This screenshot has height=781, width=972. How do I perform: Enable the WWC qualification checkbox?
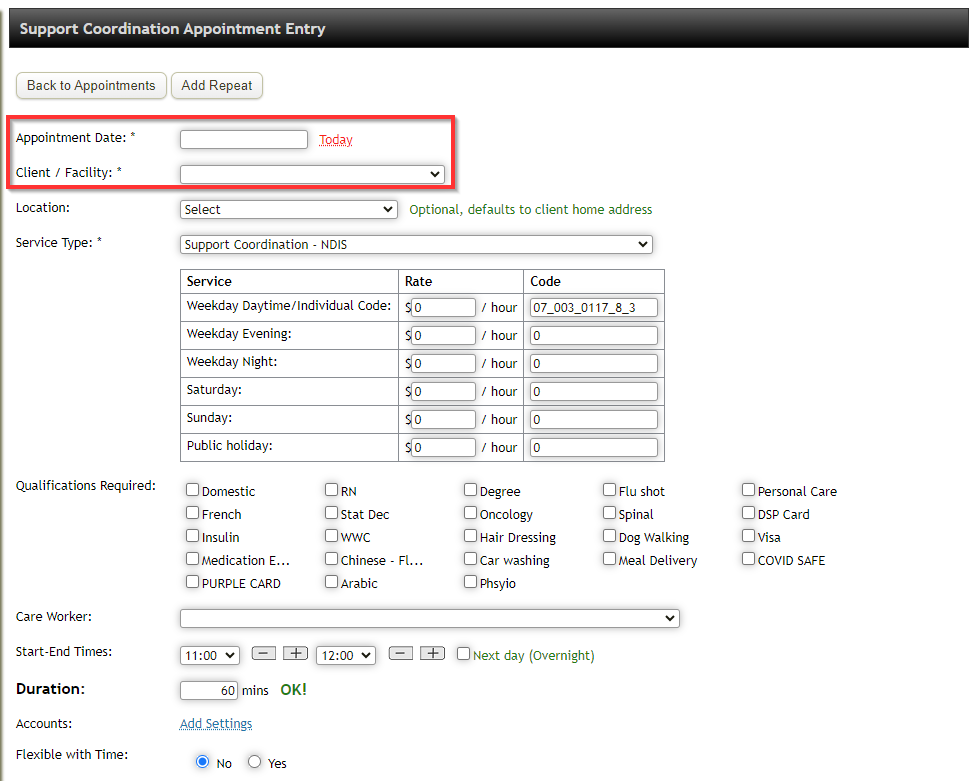click(331, 536)
